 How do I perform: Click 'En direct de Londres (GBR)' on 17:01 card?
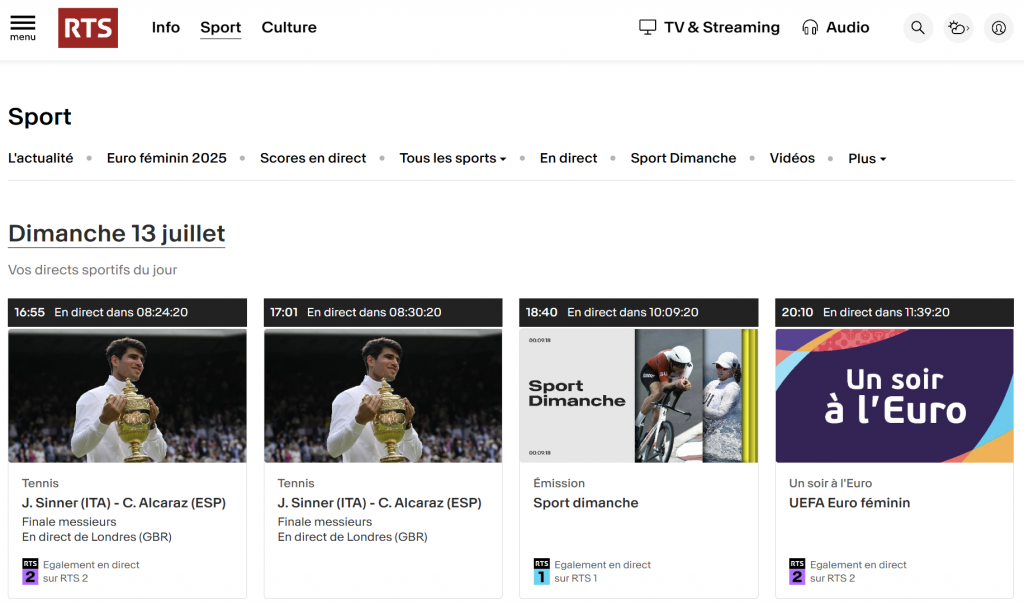point(353,537)
